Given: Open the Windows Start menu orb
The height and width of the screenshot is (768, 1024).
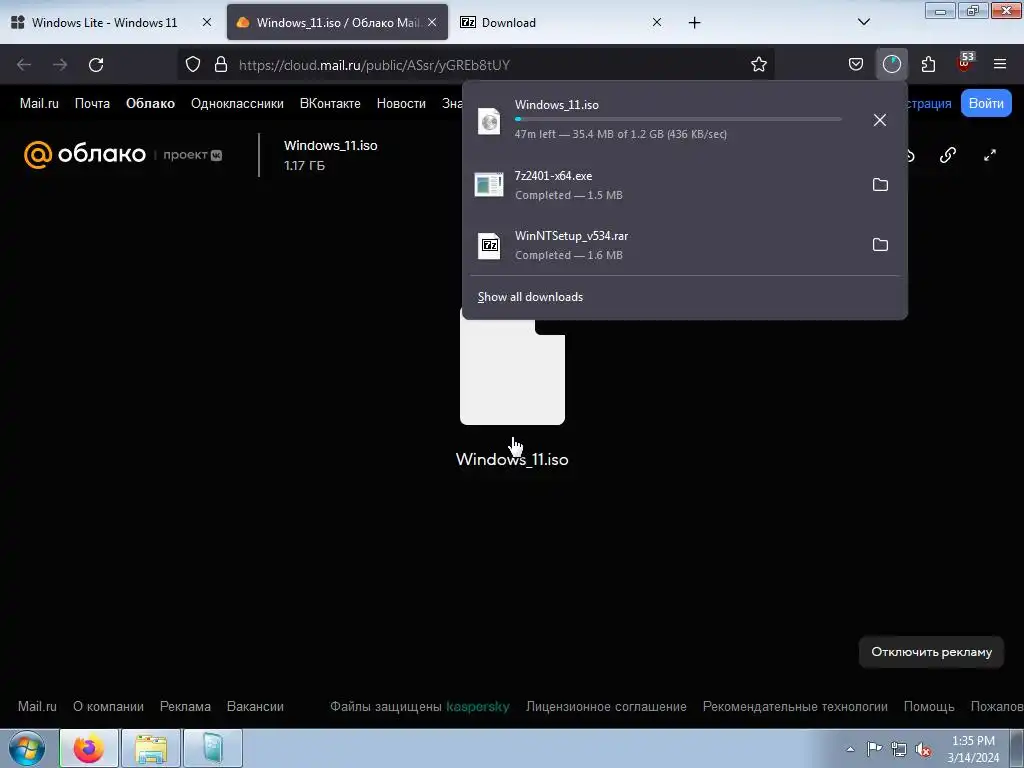Looking at the screenshot, I should [27, 748].
